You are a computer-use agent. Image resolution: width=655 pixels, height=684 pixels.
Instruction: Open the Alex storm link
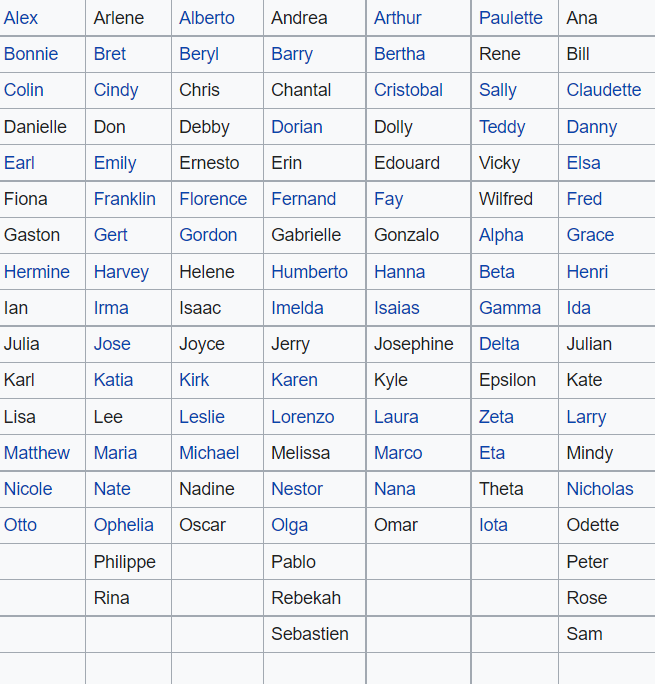[21, 18]
